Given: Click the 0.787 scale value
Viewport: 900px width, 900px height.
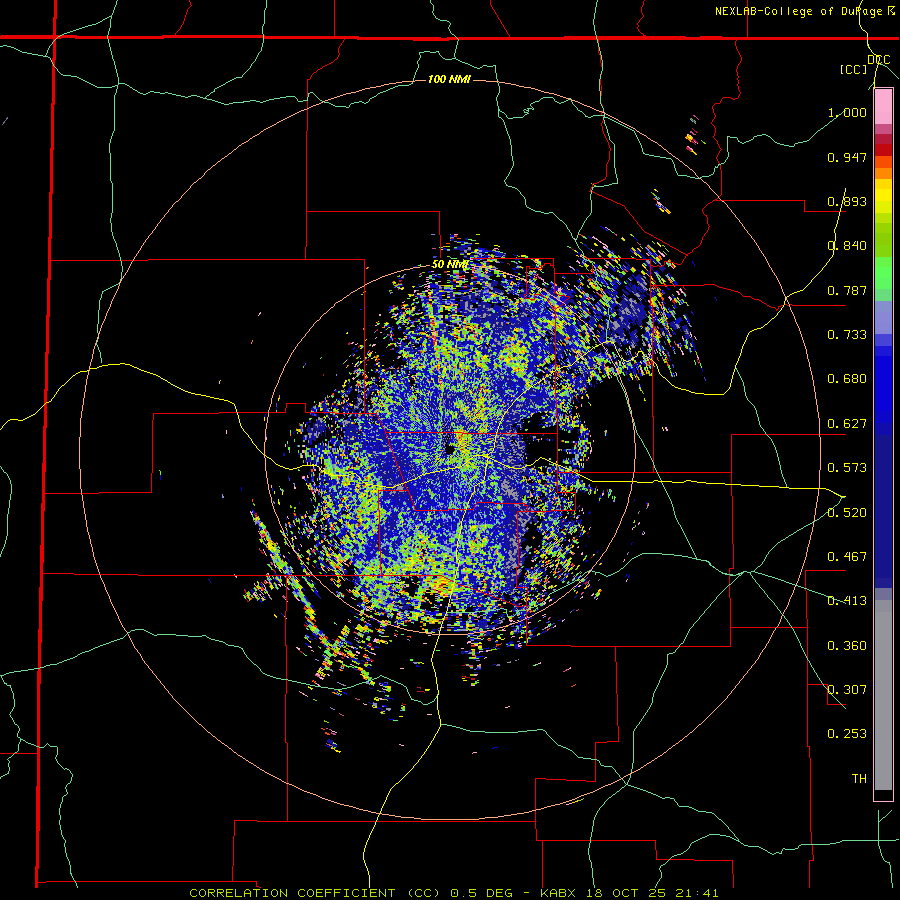Looking at the screenshot, I should click(x=847, y=290).
